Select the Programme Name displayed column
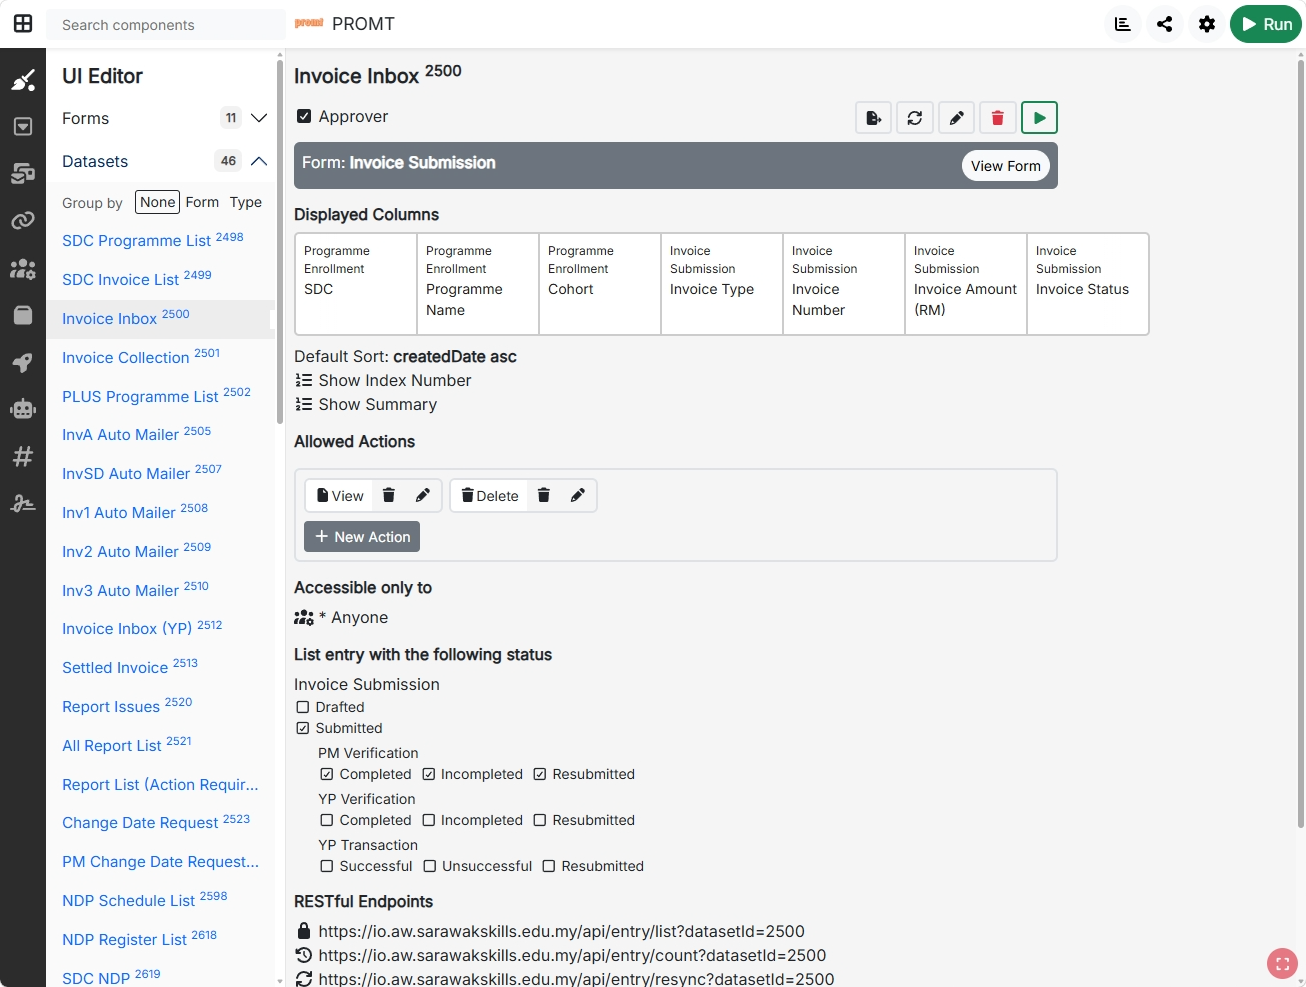 coord(478,284)
